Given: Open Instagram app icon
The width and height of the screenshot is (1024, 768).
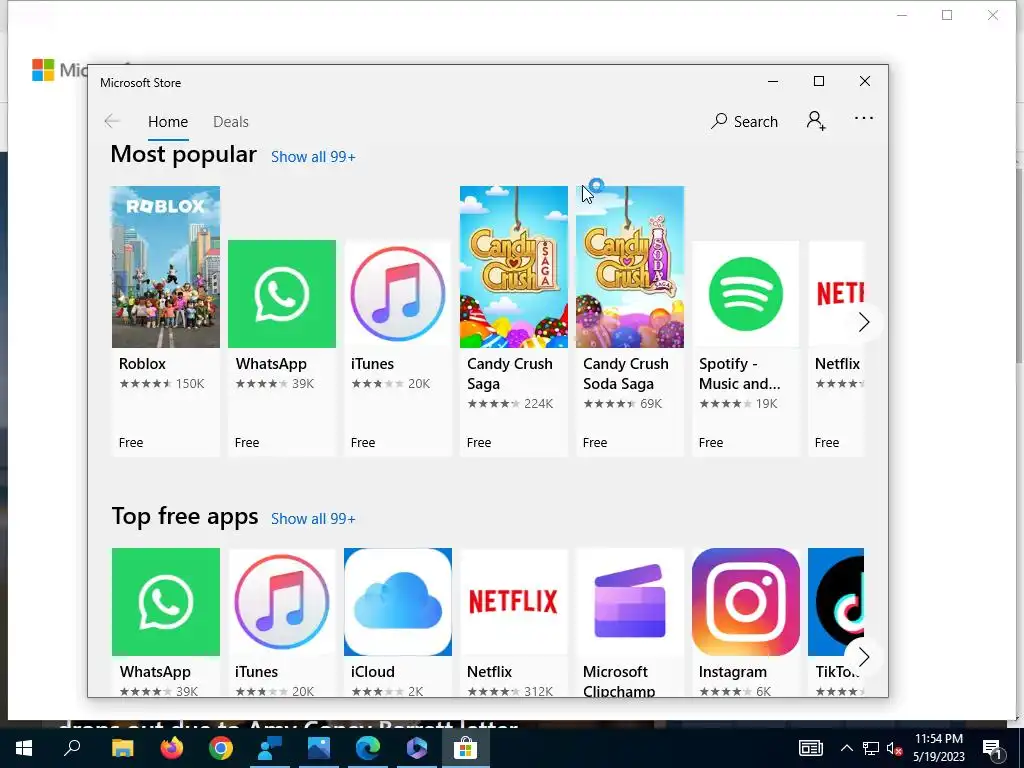Looking at the screenshot, I should coord(746,601).
